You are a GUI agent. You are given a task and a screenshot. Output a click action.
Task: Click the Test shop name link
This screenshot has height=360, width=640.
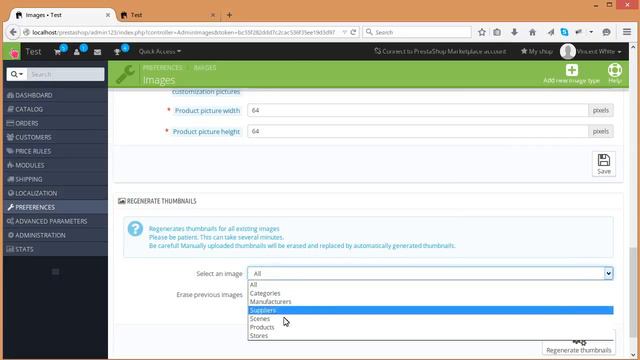tap(33, 52)
